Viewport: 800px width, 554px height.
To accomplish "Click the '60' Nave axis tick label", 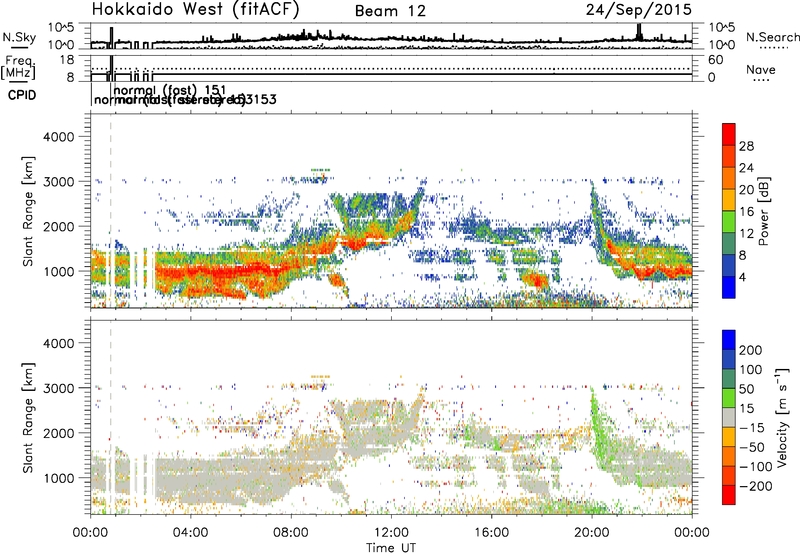I will pyautogui.click(x=715, y=60).
